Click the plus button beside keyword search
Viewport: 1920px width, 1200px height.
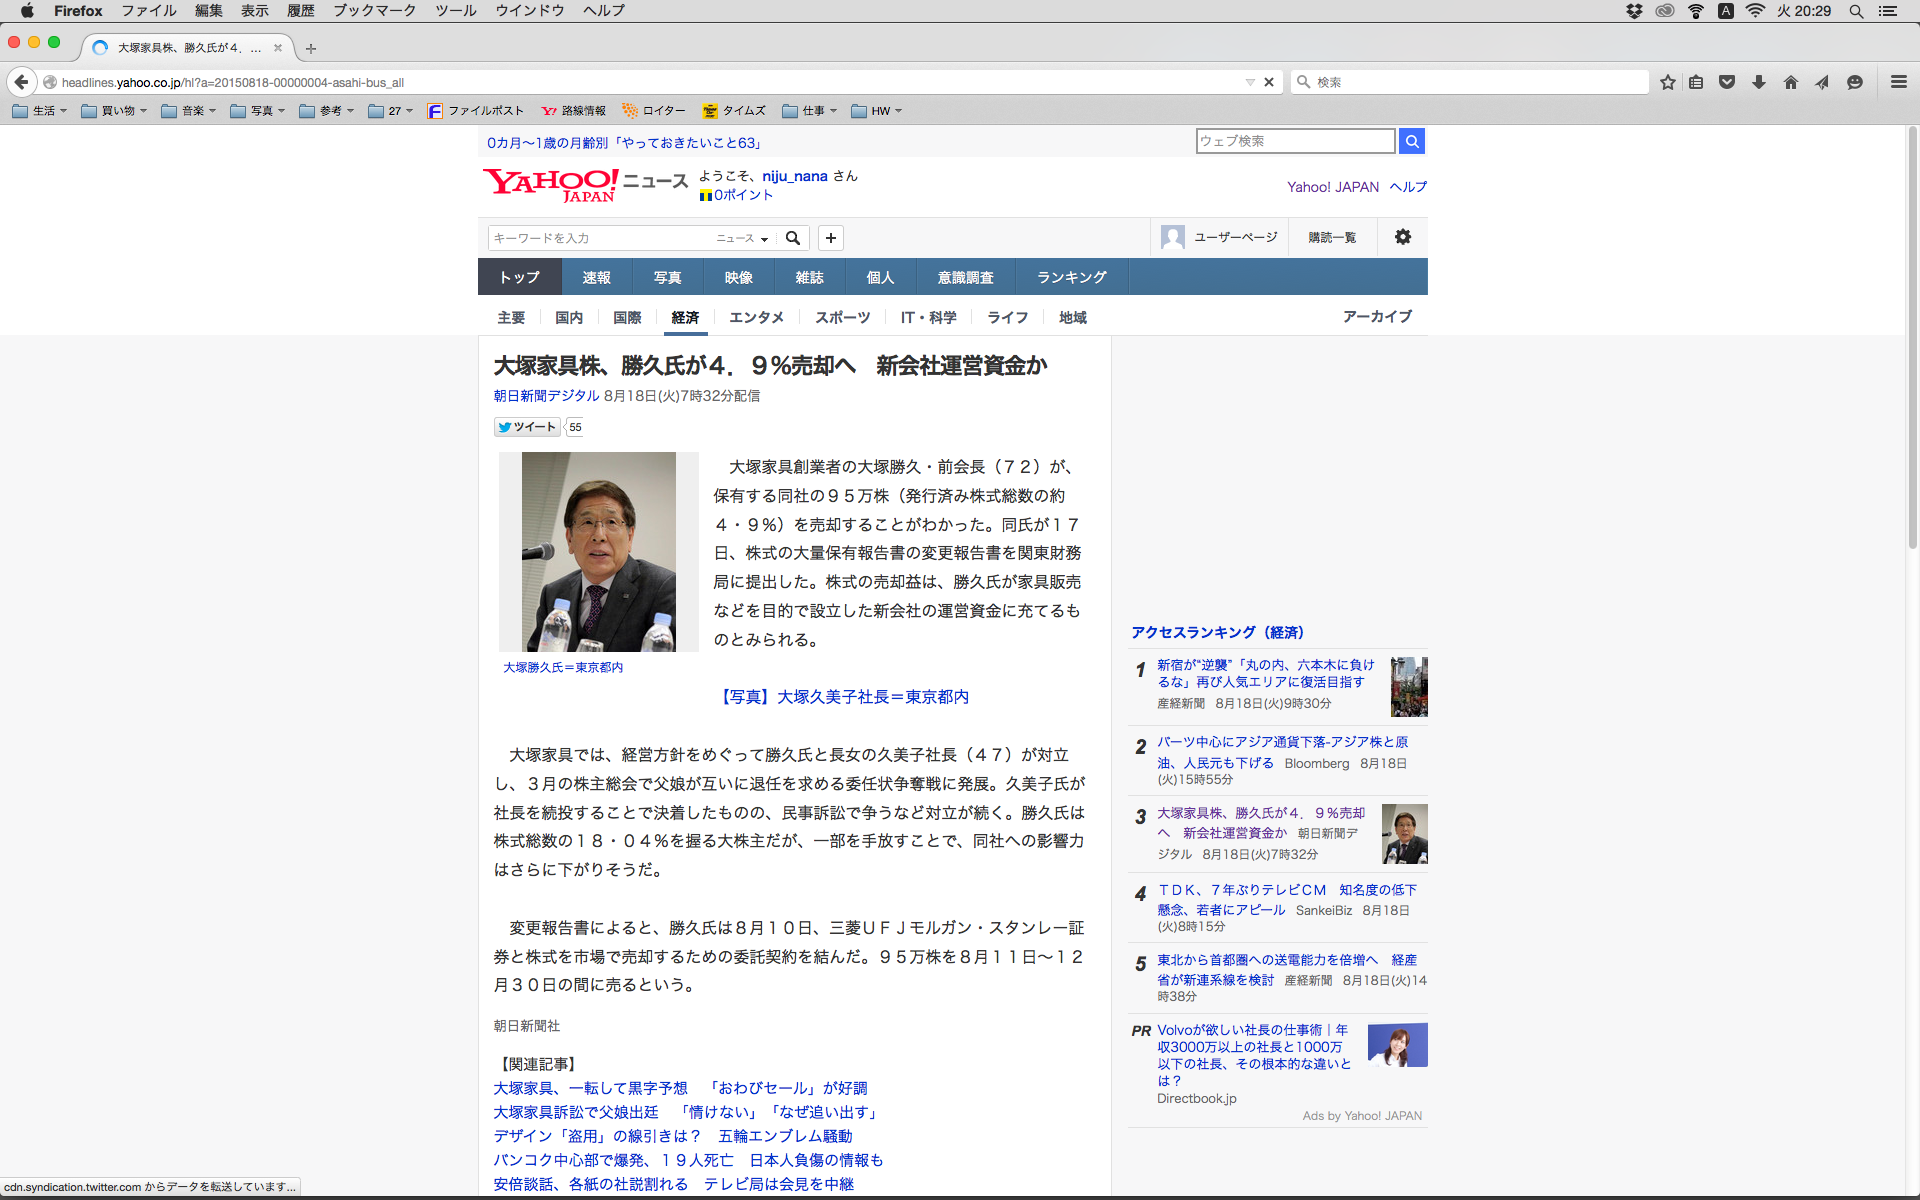[x=830, y=238]
